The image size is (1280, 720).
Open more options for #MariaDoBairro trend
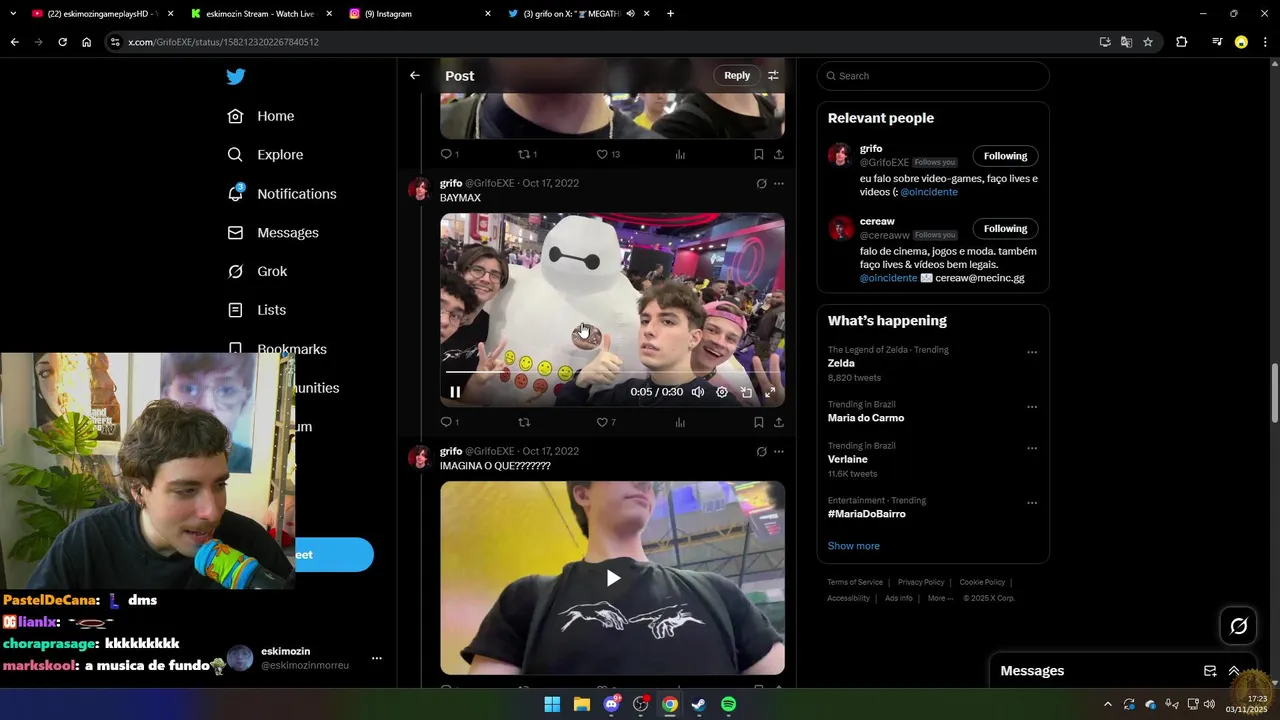pos(1032,503)
